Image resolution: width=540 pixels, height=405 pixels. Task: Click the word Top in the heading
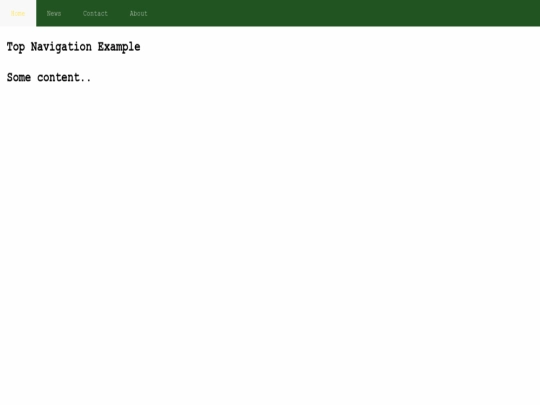(16, 47)
